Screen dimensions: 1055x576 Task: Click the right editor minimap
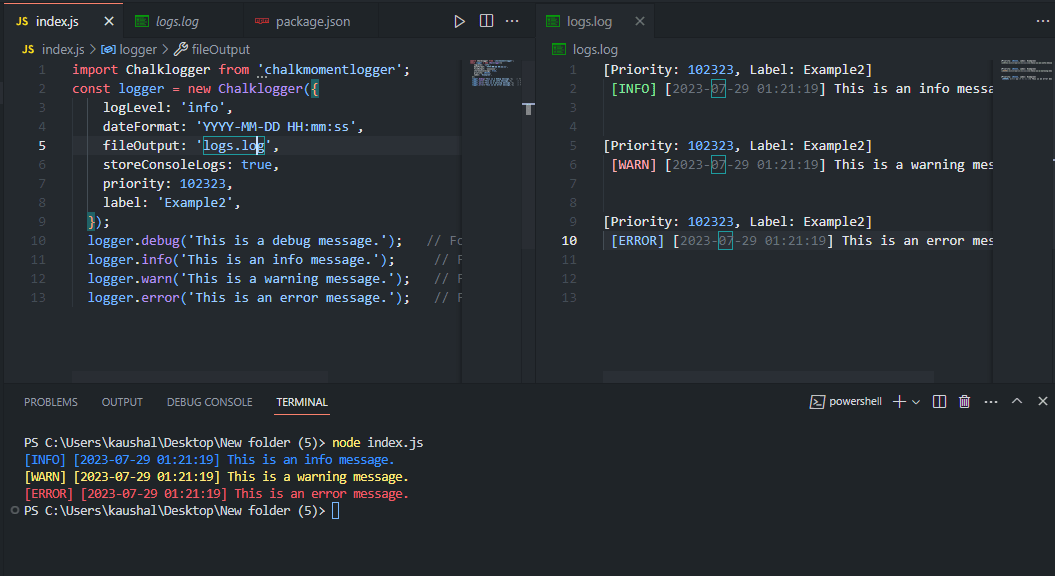coord(1025,70)
